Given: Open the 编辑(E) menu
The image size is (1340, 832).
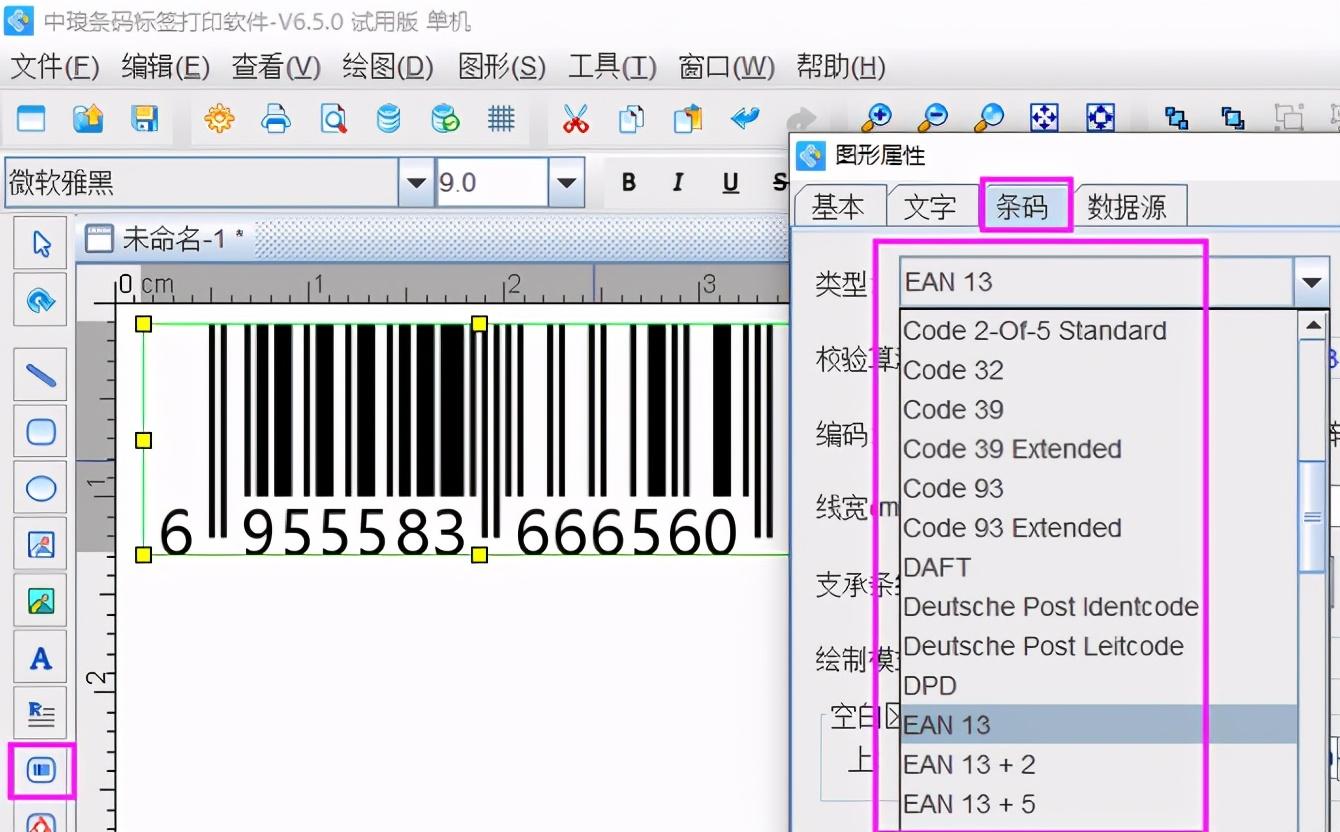Looking at the screenshot, I should (x=165, y=67).
